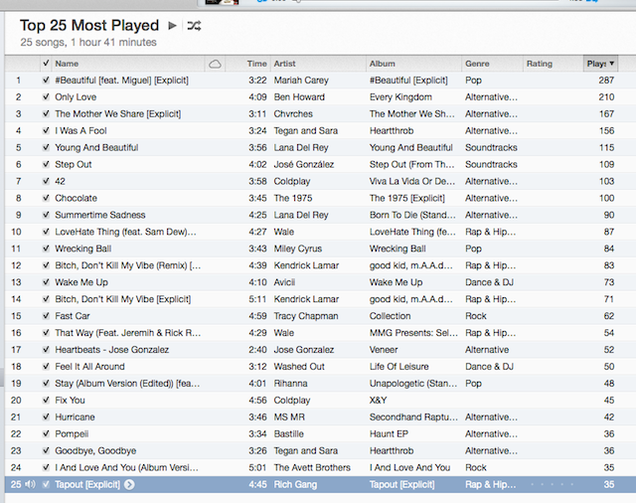The width and height of the screenshot is (636, 503).
Task: Sort by the Plays column header
Action: (600, 64)
